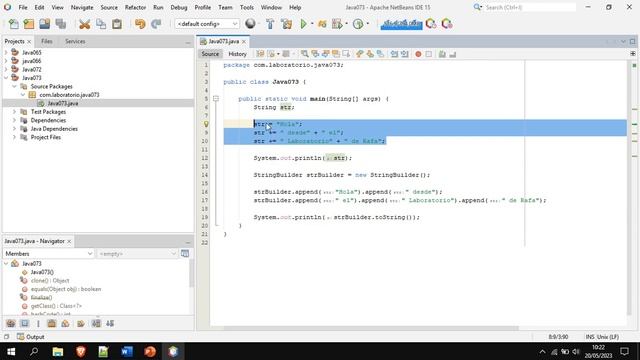Toggle non-public members filter in Navigator

click(51, 324)
